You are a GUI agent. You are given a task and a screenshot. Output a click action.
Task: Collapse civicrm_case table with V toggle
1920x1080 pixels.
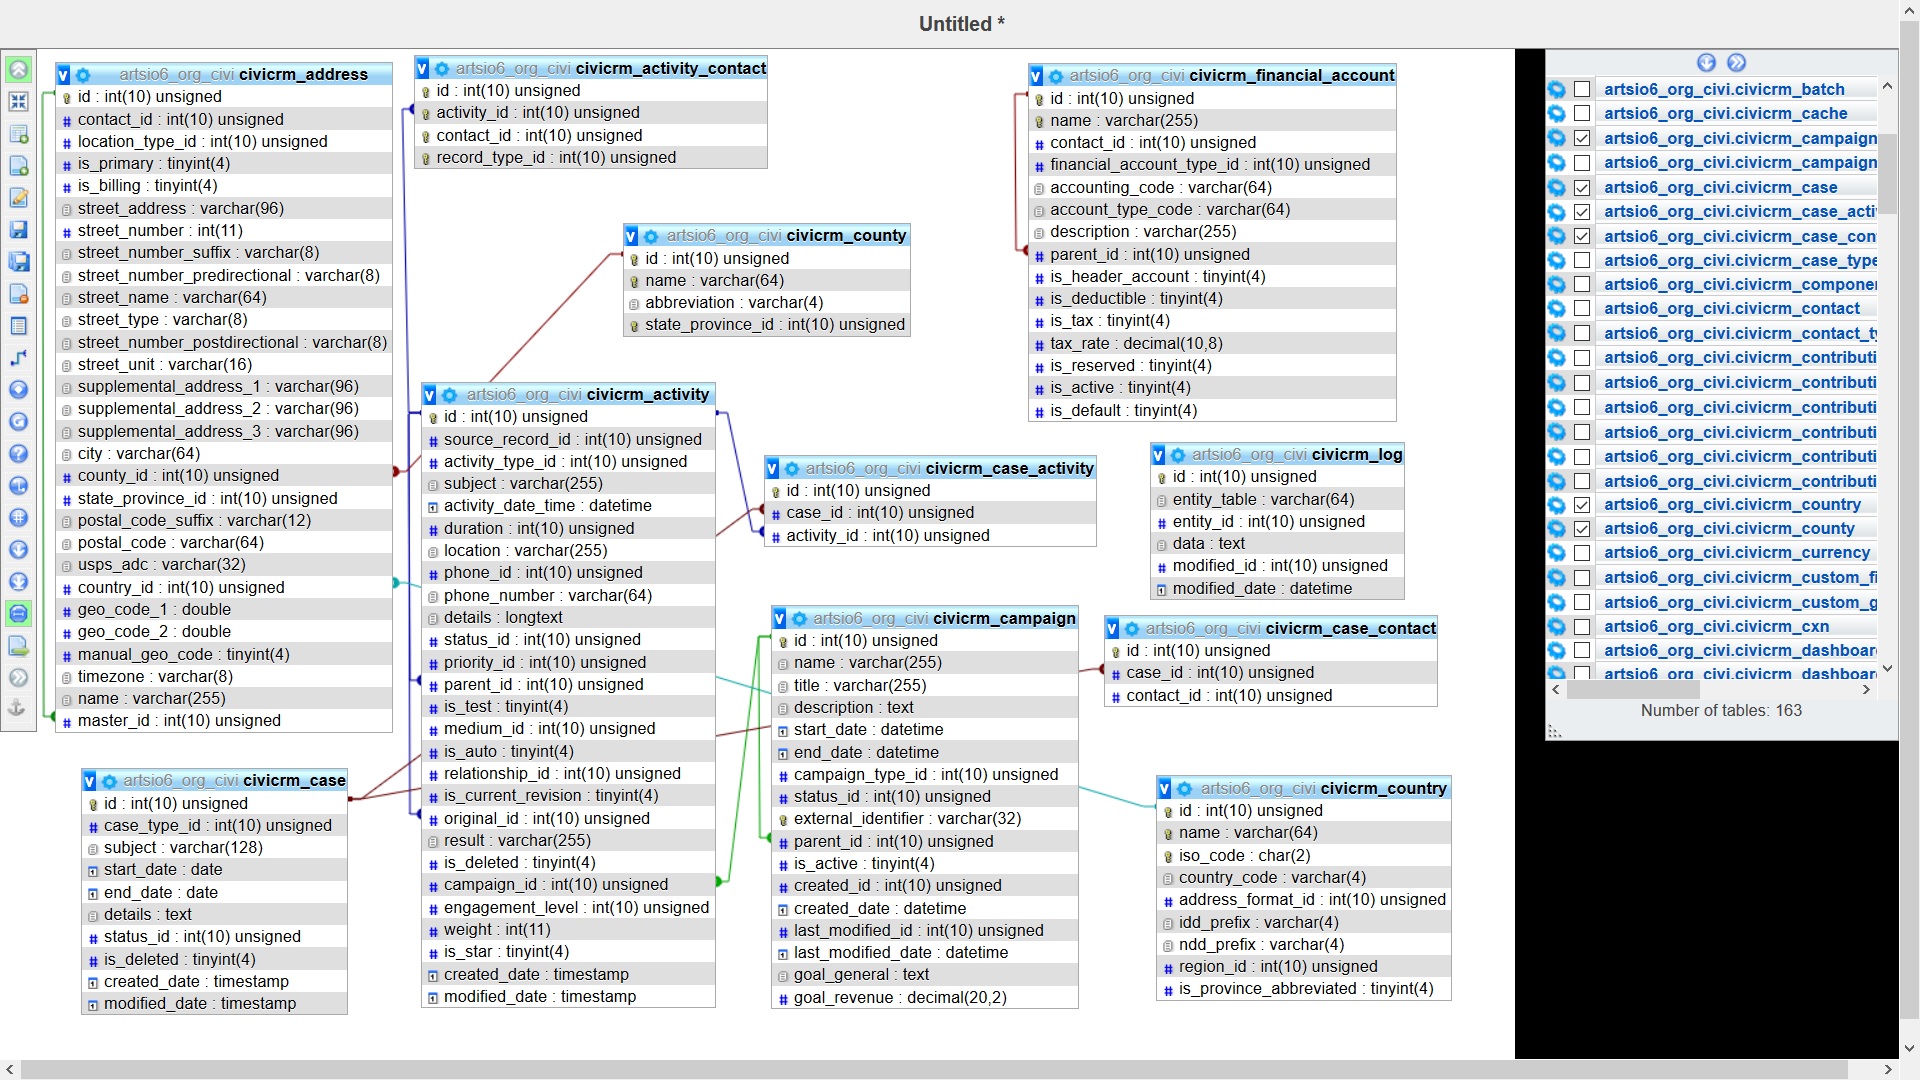pos(89,781)
